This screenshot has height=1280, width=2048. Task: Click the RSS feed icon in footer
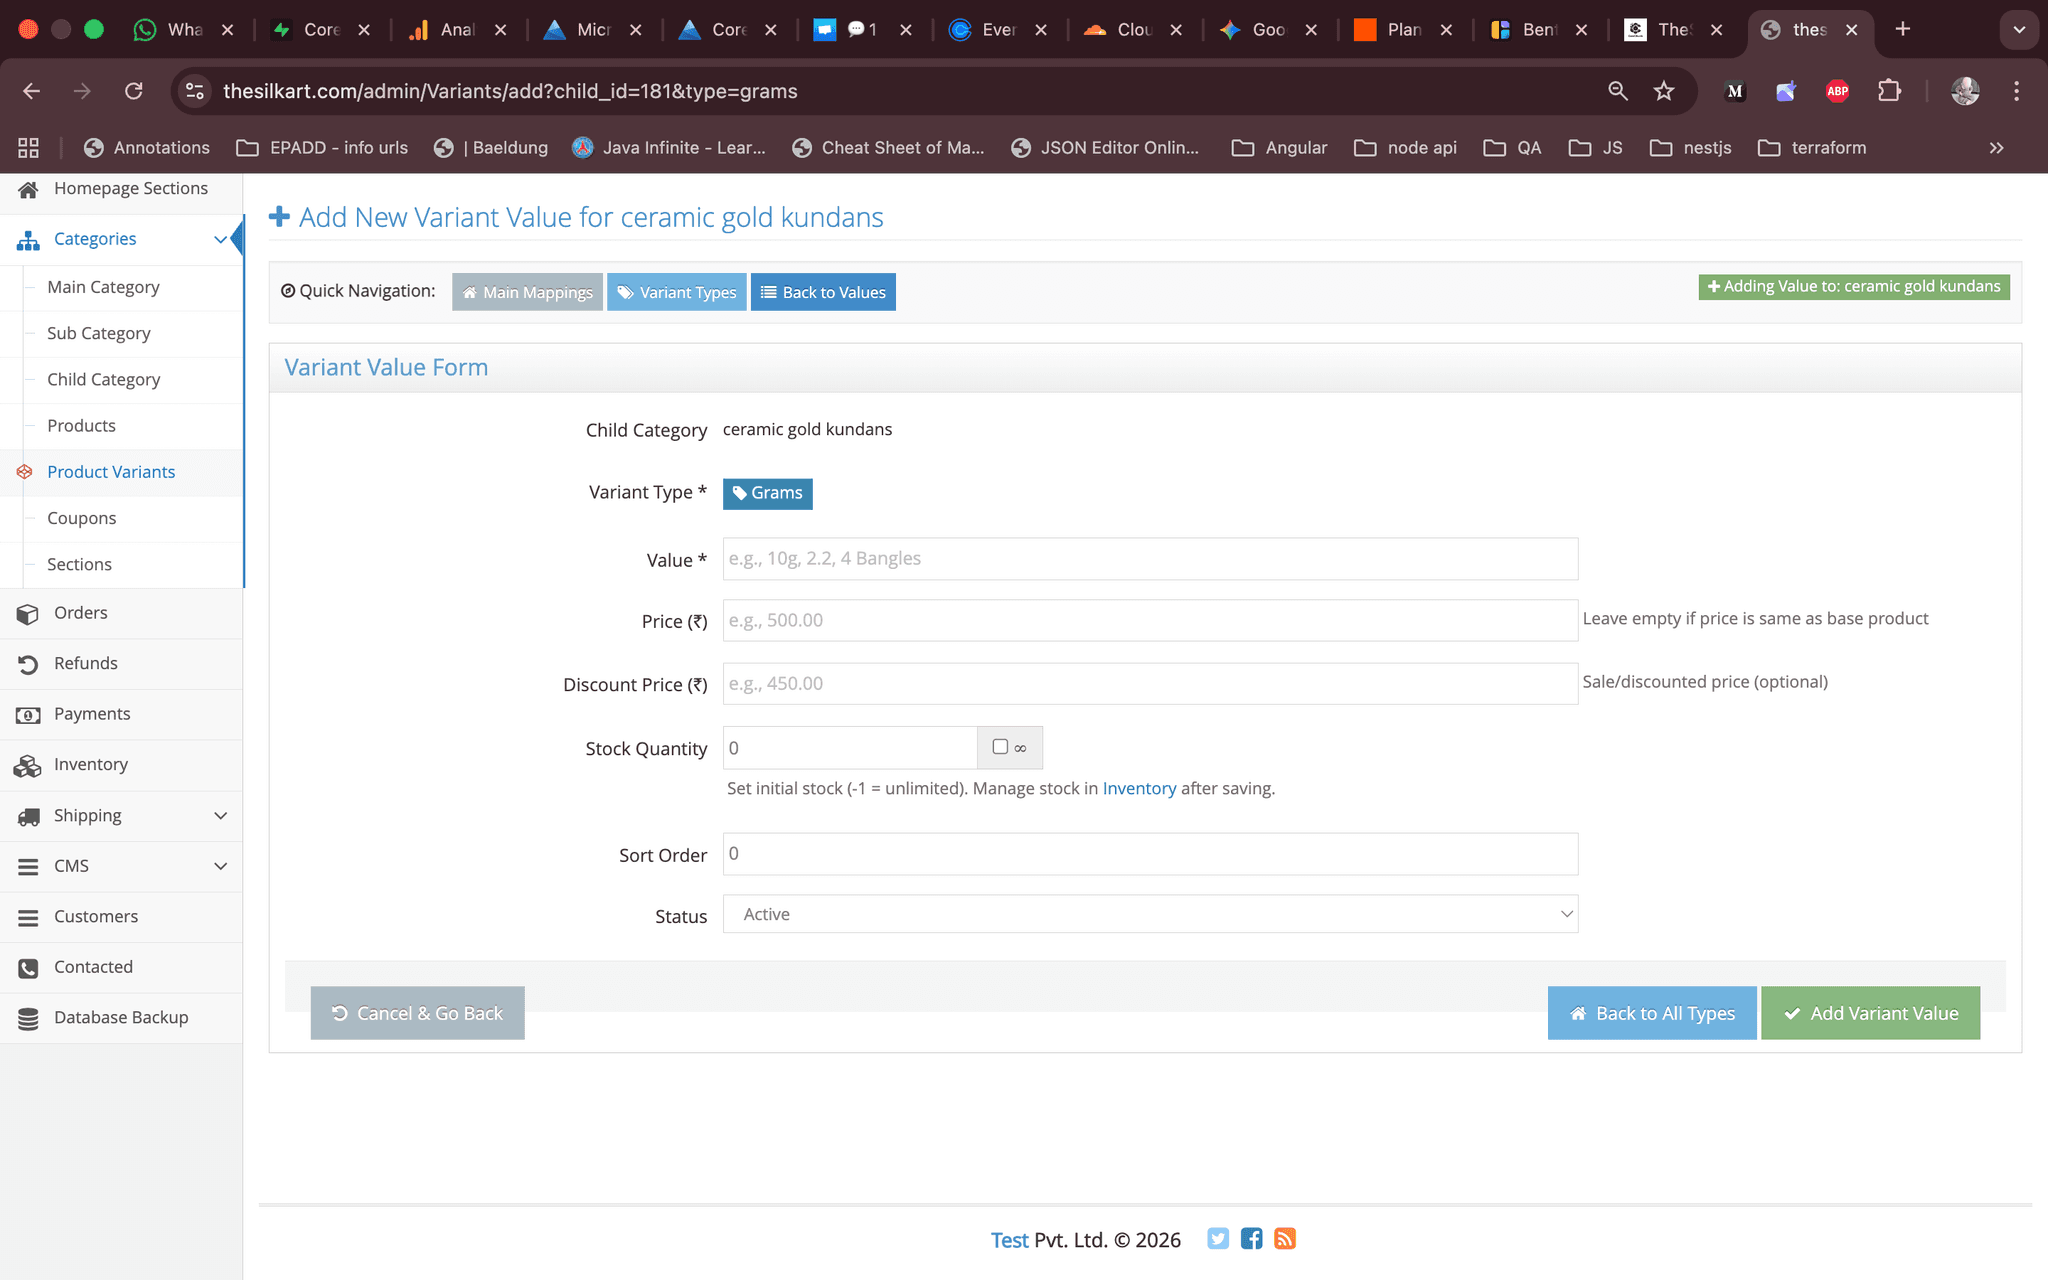click(x=1285, y=1239)
